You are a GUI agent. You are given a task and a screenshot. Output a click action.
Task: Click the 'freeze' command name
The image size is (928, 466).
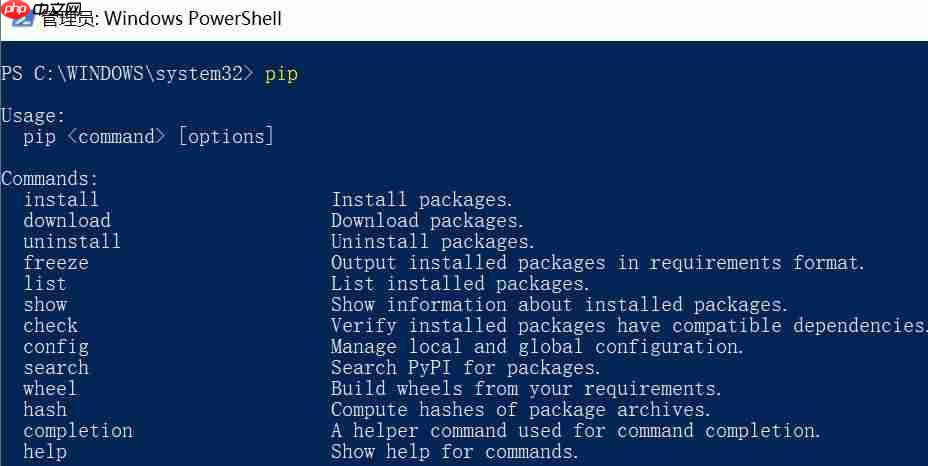pyautogui.click(x=56, y=263)
